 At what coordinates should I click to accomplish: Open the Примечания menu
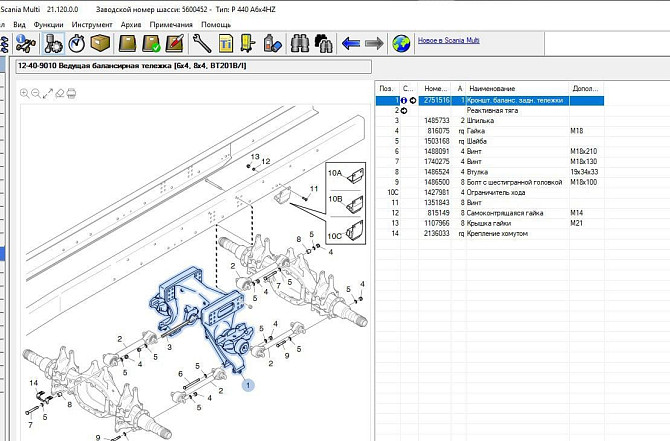click(171, 24)
